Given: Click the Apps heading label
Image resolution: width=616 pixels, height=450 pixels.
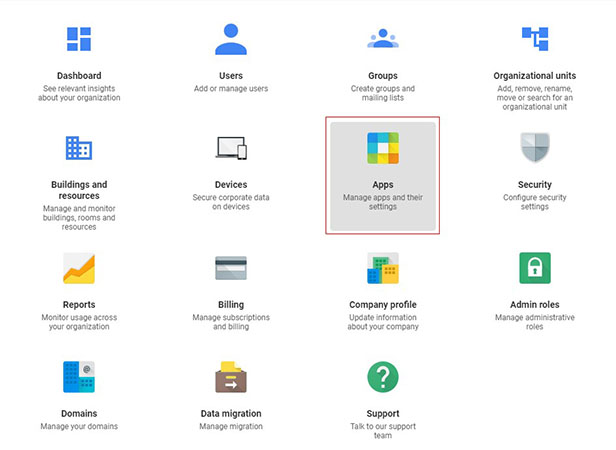Looking at the screenshot, I should tap(383, 185).
